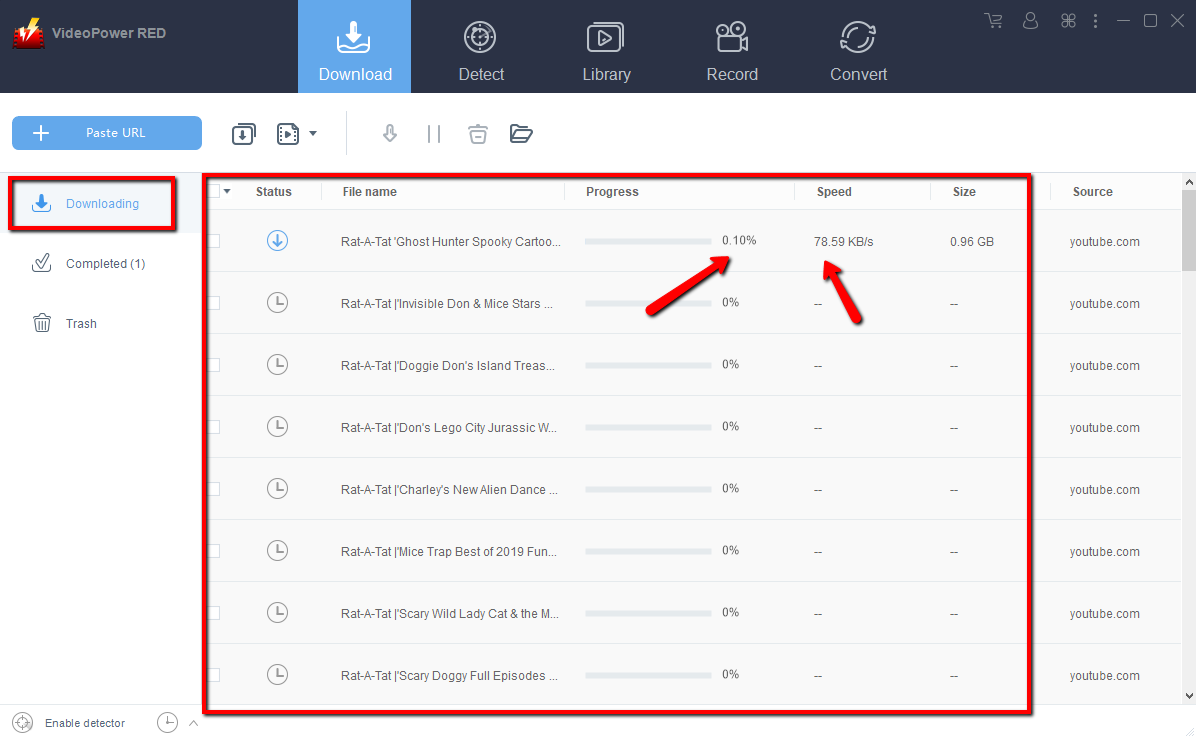Click the schedule clock icon in status bar
This screenshot has height=737, width=1196.
coord(167,722)
